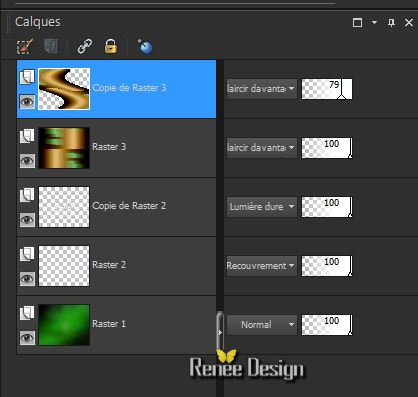Click opacity slider showing 79
This screenshot has height=397, width=418.
tap(327, 89)
